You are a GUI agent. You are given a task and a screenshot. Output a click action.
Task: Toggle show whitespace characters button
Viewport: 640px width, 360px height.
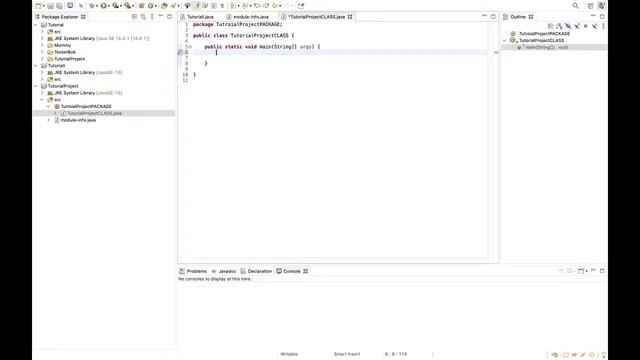pyautogui.click(x=222, y=6)
